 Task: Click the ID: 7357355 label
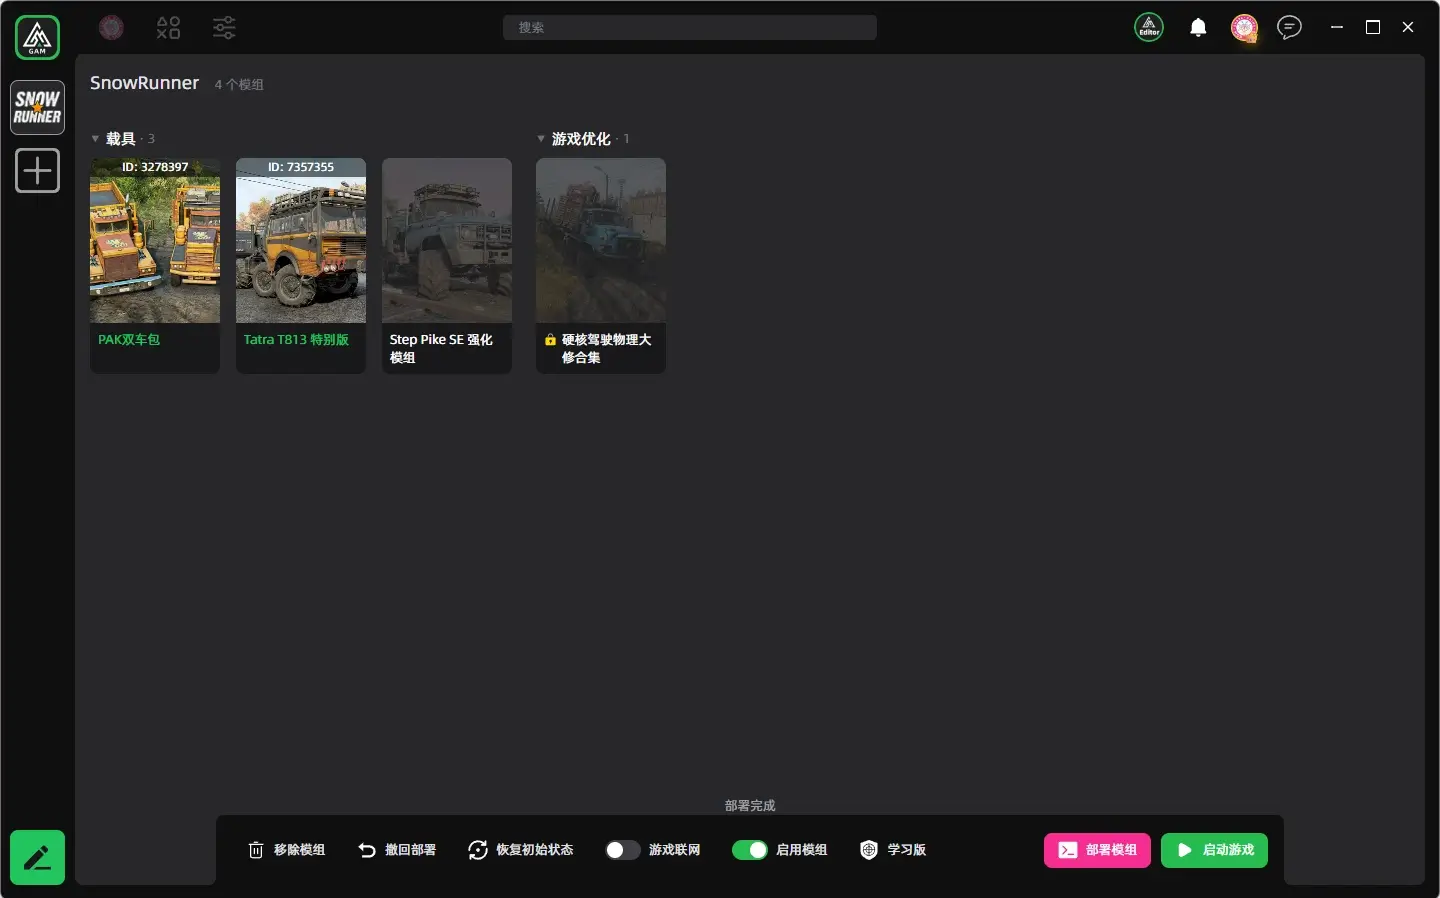pyautogui.click(x=301, y=167)
